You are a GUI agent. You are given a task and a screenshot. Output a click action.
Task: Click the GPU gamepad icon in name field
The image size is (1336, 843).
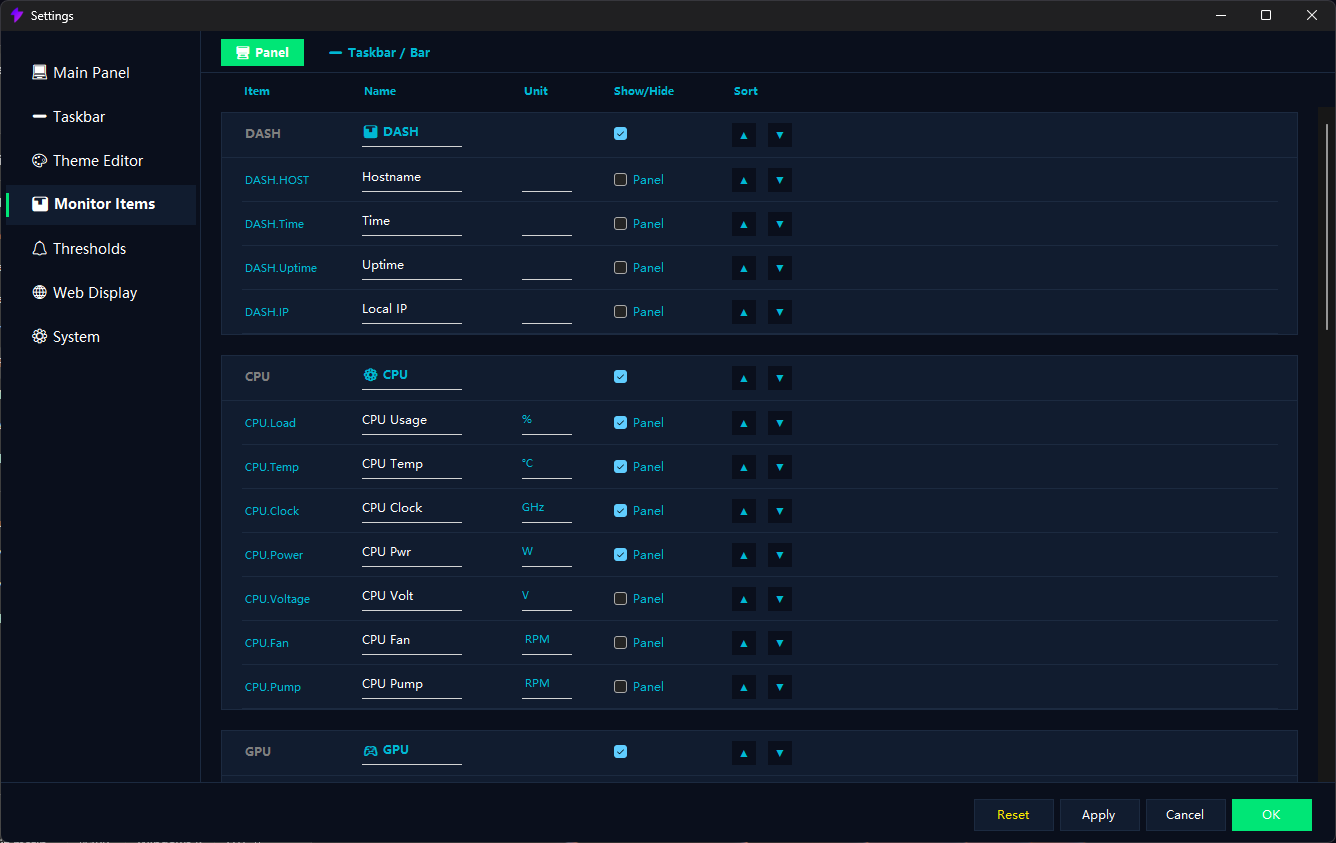pyautogui.click(x=370, y=750)
